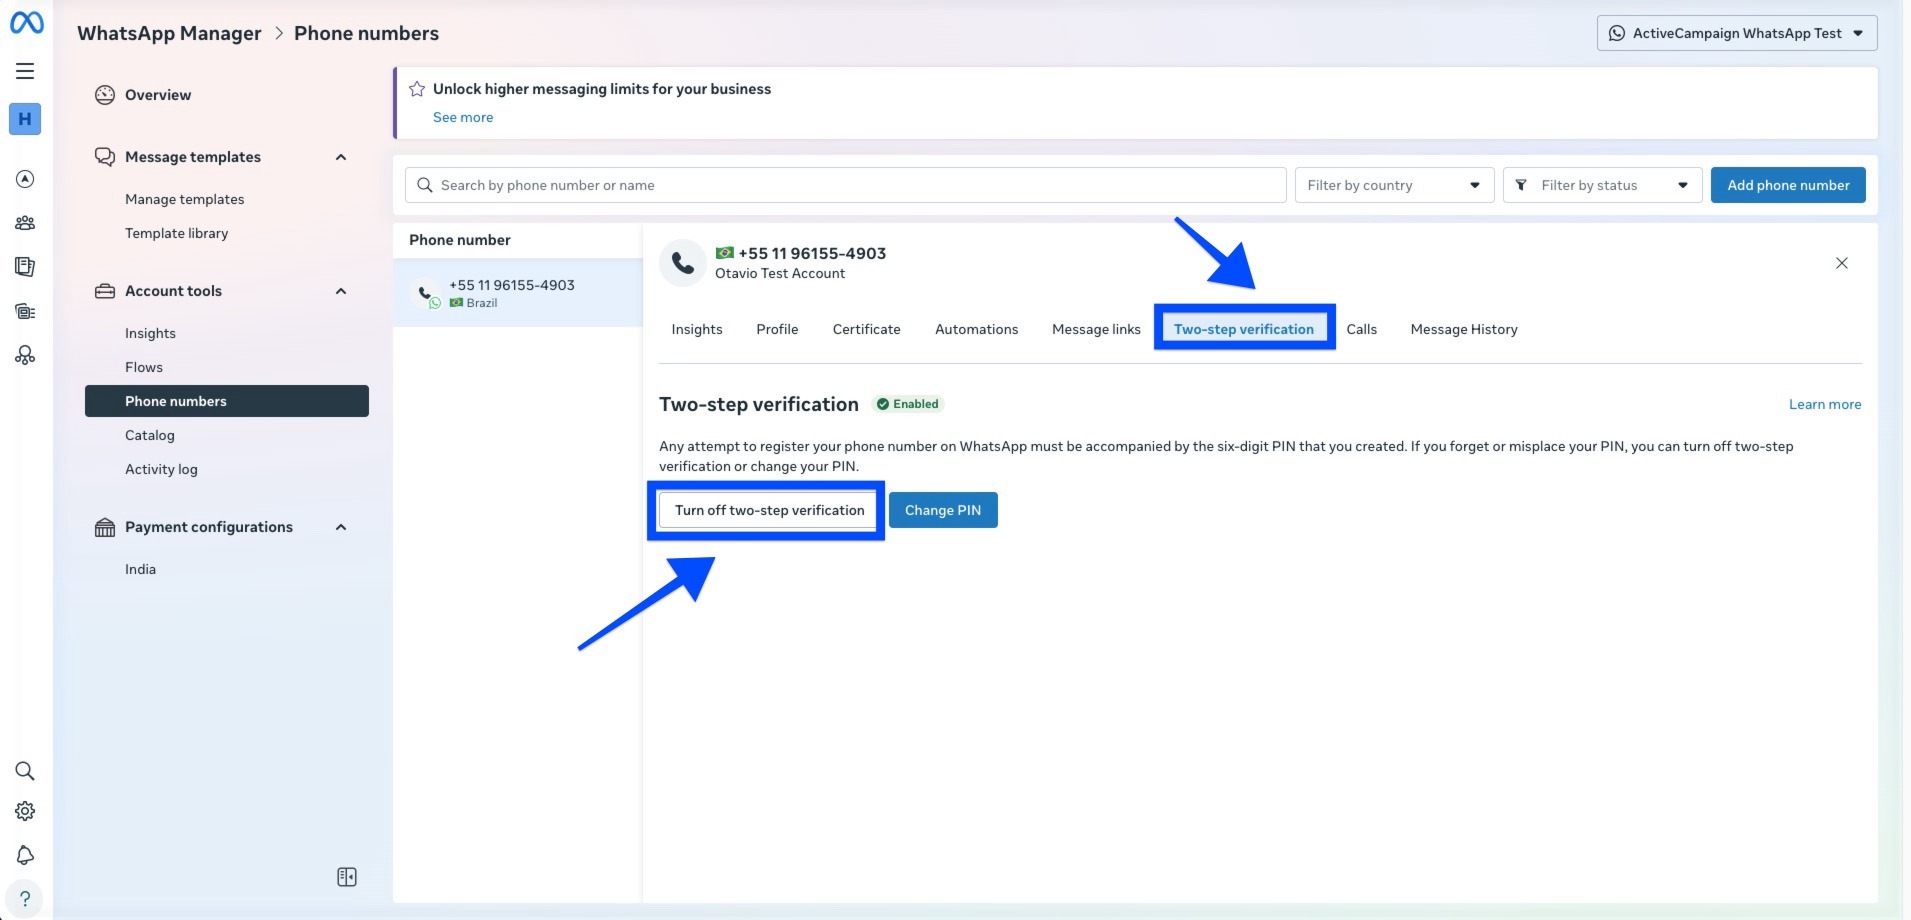Select the Two-step verification tab
This screenshot has width=1911, height=920.
[x=1244, y=329]
